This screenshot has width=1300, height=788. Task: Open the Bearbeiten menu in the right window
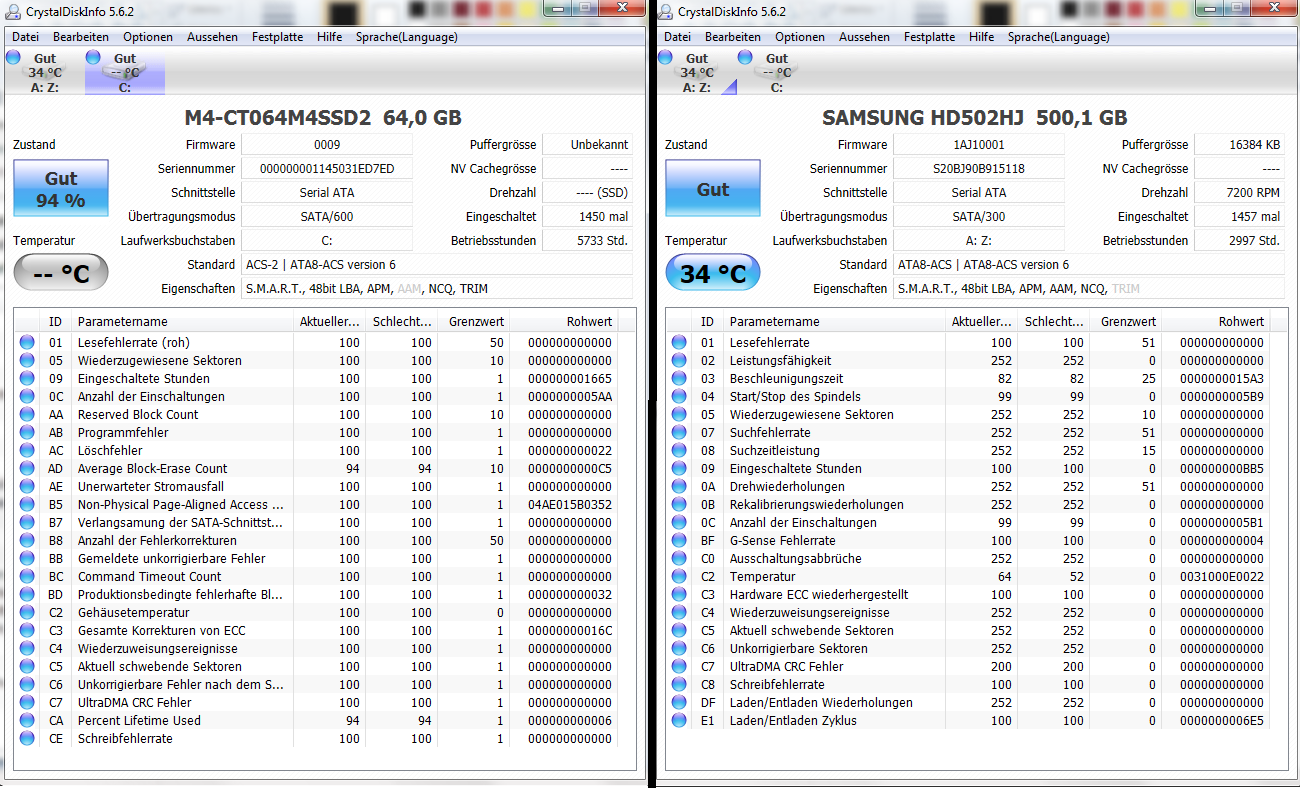733,37
